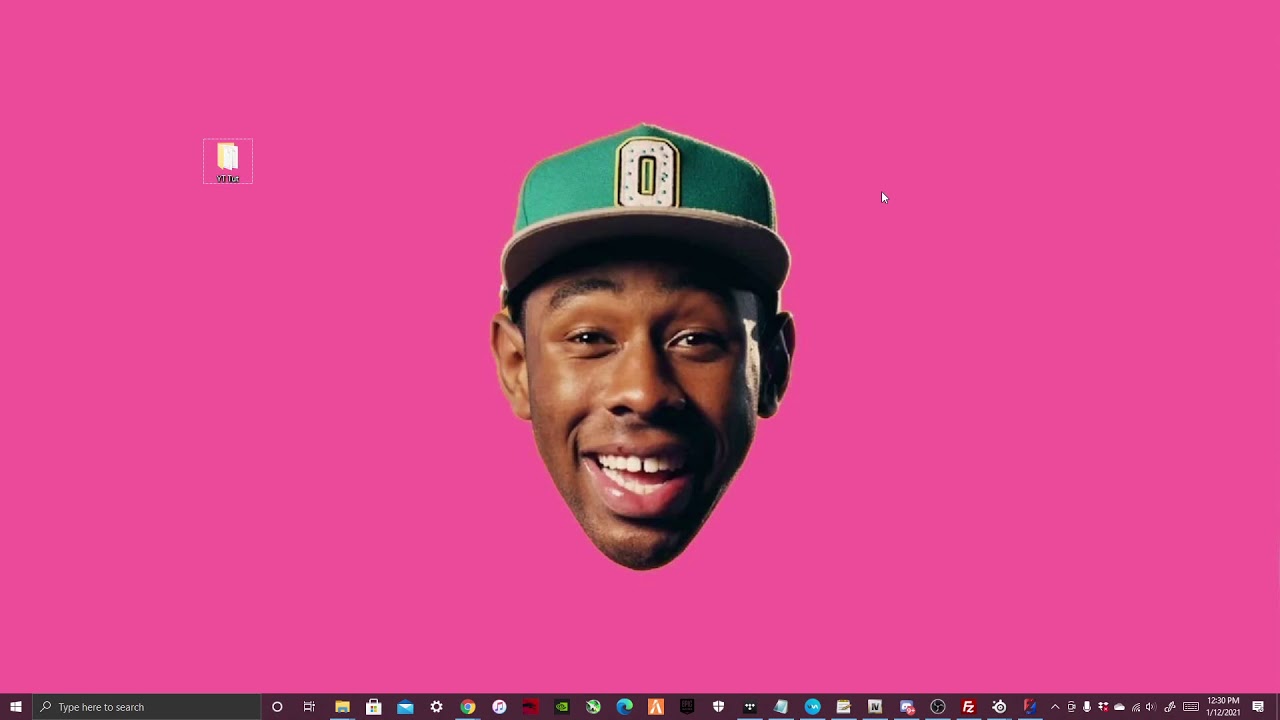Open Settings gear in the taskbar
This screenshot has height=720, width=1280.
436,707
